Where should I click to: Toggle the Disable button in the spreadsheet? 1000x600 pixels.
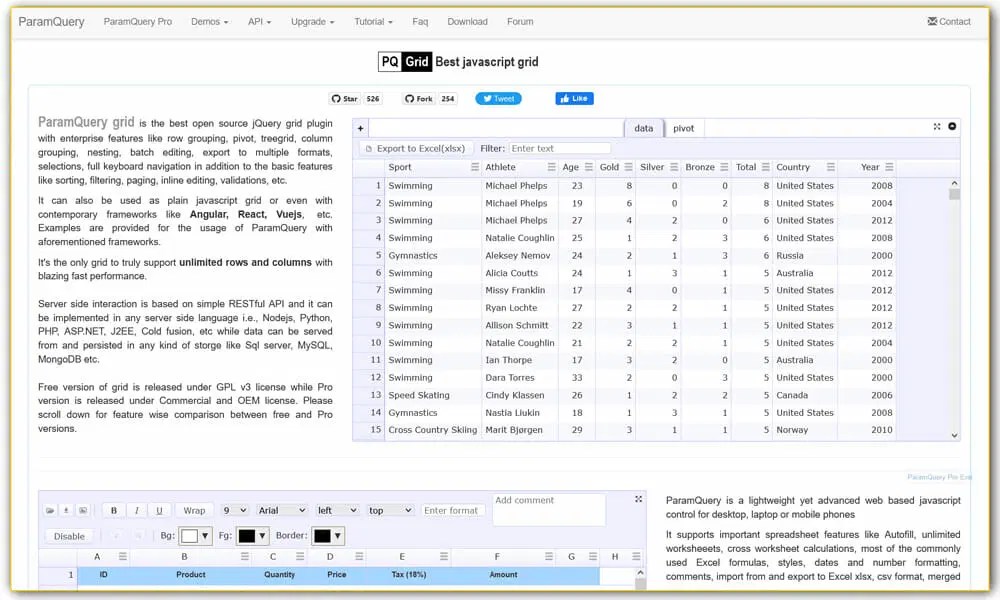coord(68,535)
